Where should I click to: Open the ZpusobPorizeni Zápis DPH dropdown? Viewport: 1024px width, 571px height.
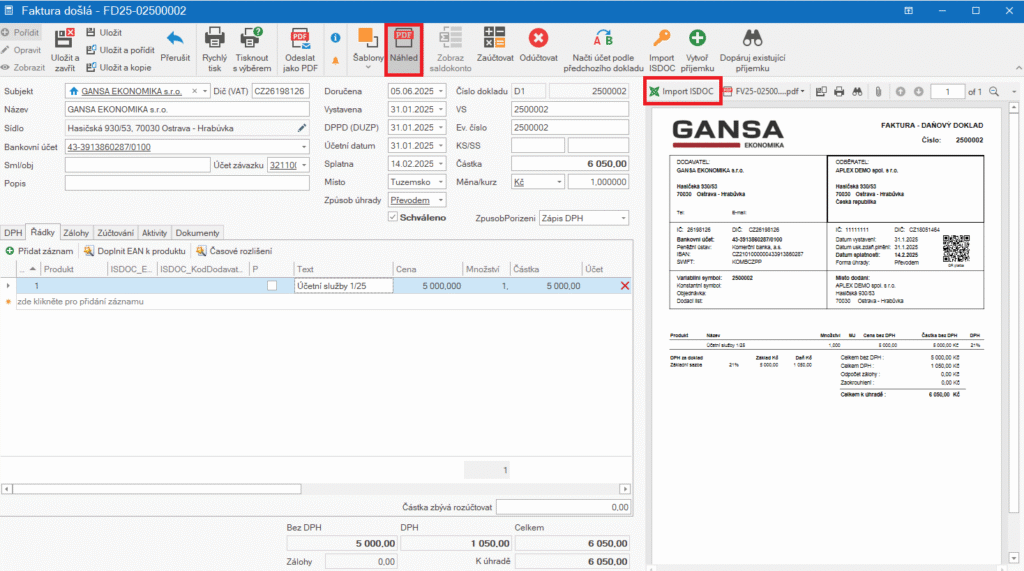click(x=623, y=218)
